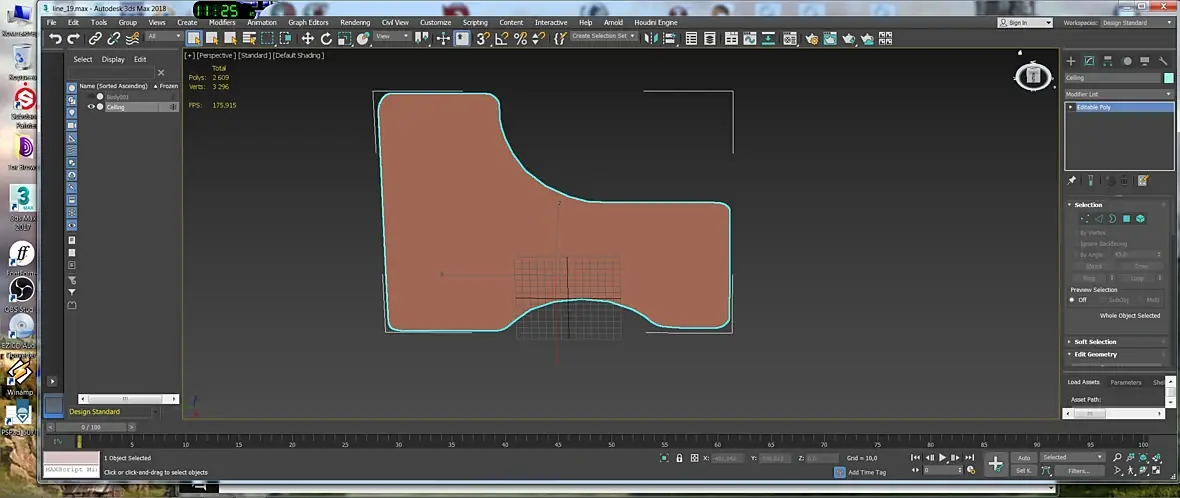The image size is (1180, 498).
Task: Switch to the Hierarchy command panel tab
Action: tap(1108, 61)
